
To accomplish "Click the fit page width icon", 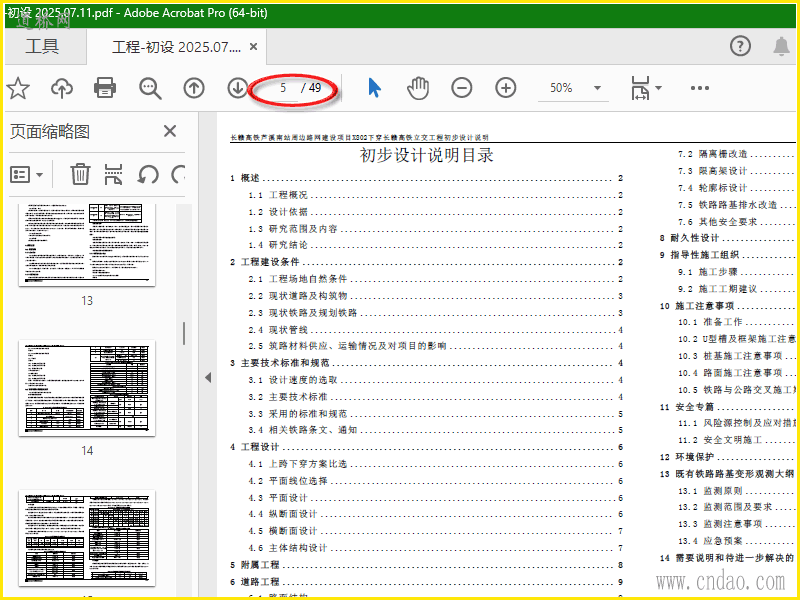I will tap(640, 88).
